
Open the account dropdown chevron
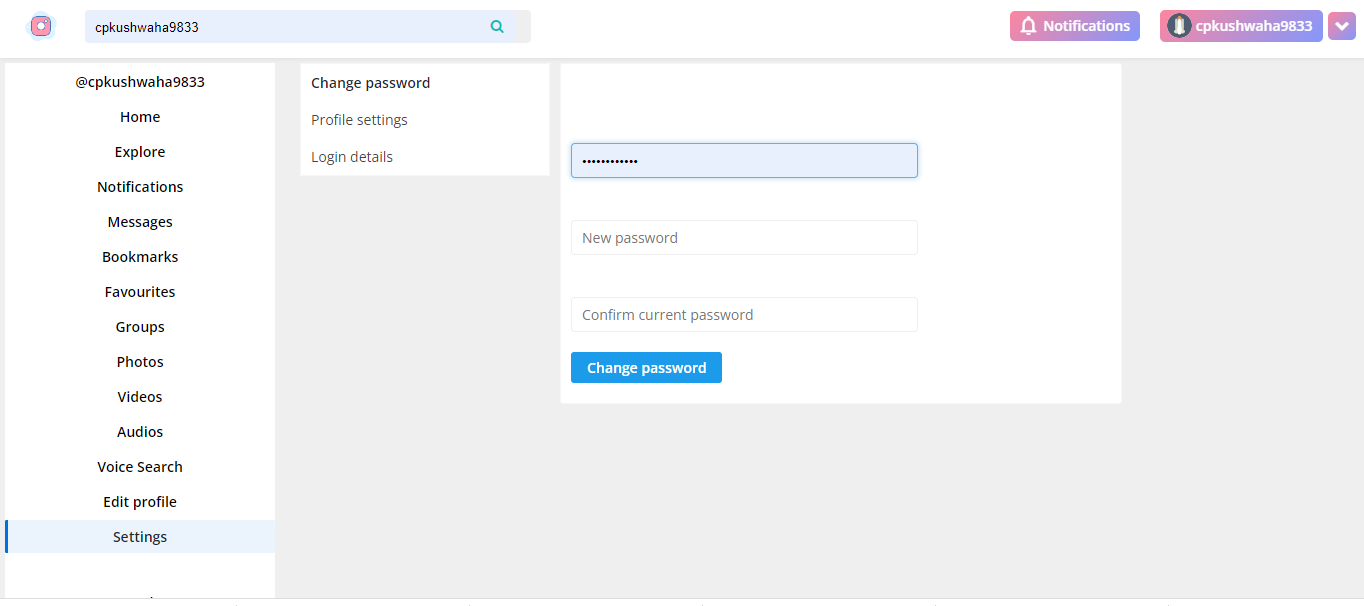[1341, 25]
